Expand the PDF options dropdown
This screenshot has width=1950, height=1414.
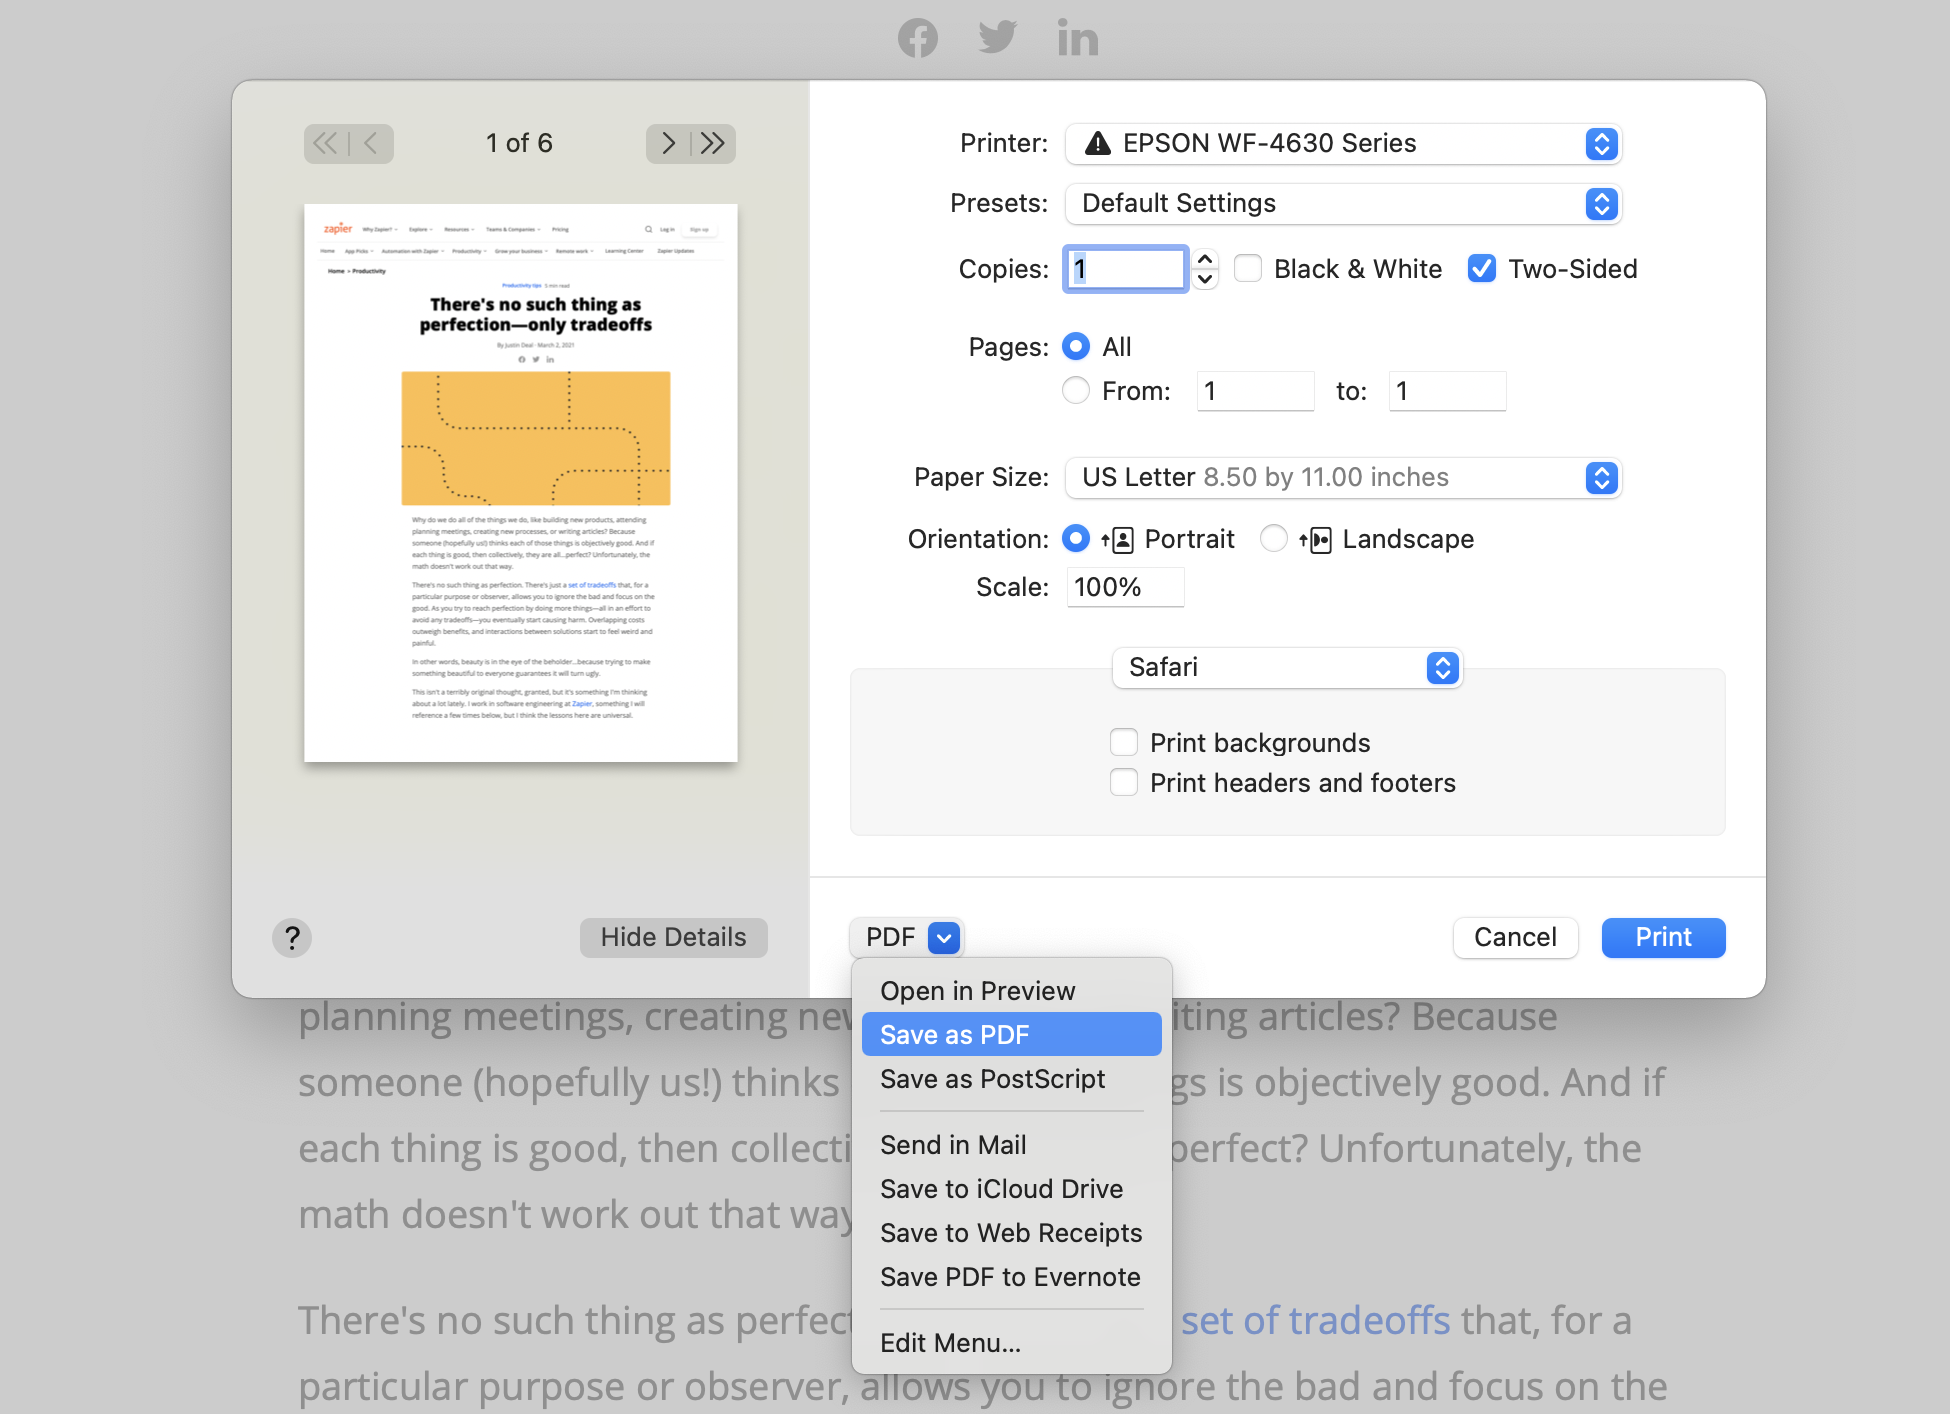coord(942,934)
